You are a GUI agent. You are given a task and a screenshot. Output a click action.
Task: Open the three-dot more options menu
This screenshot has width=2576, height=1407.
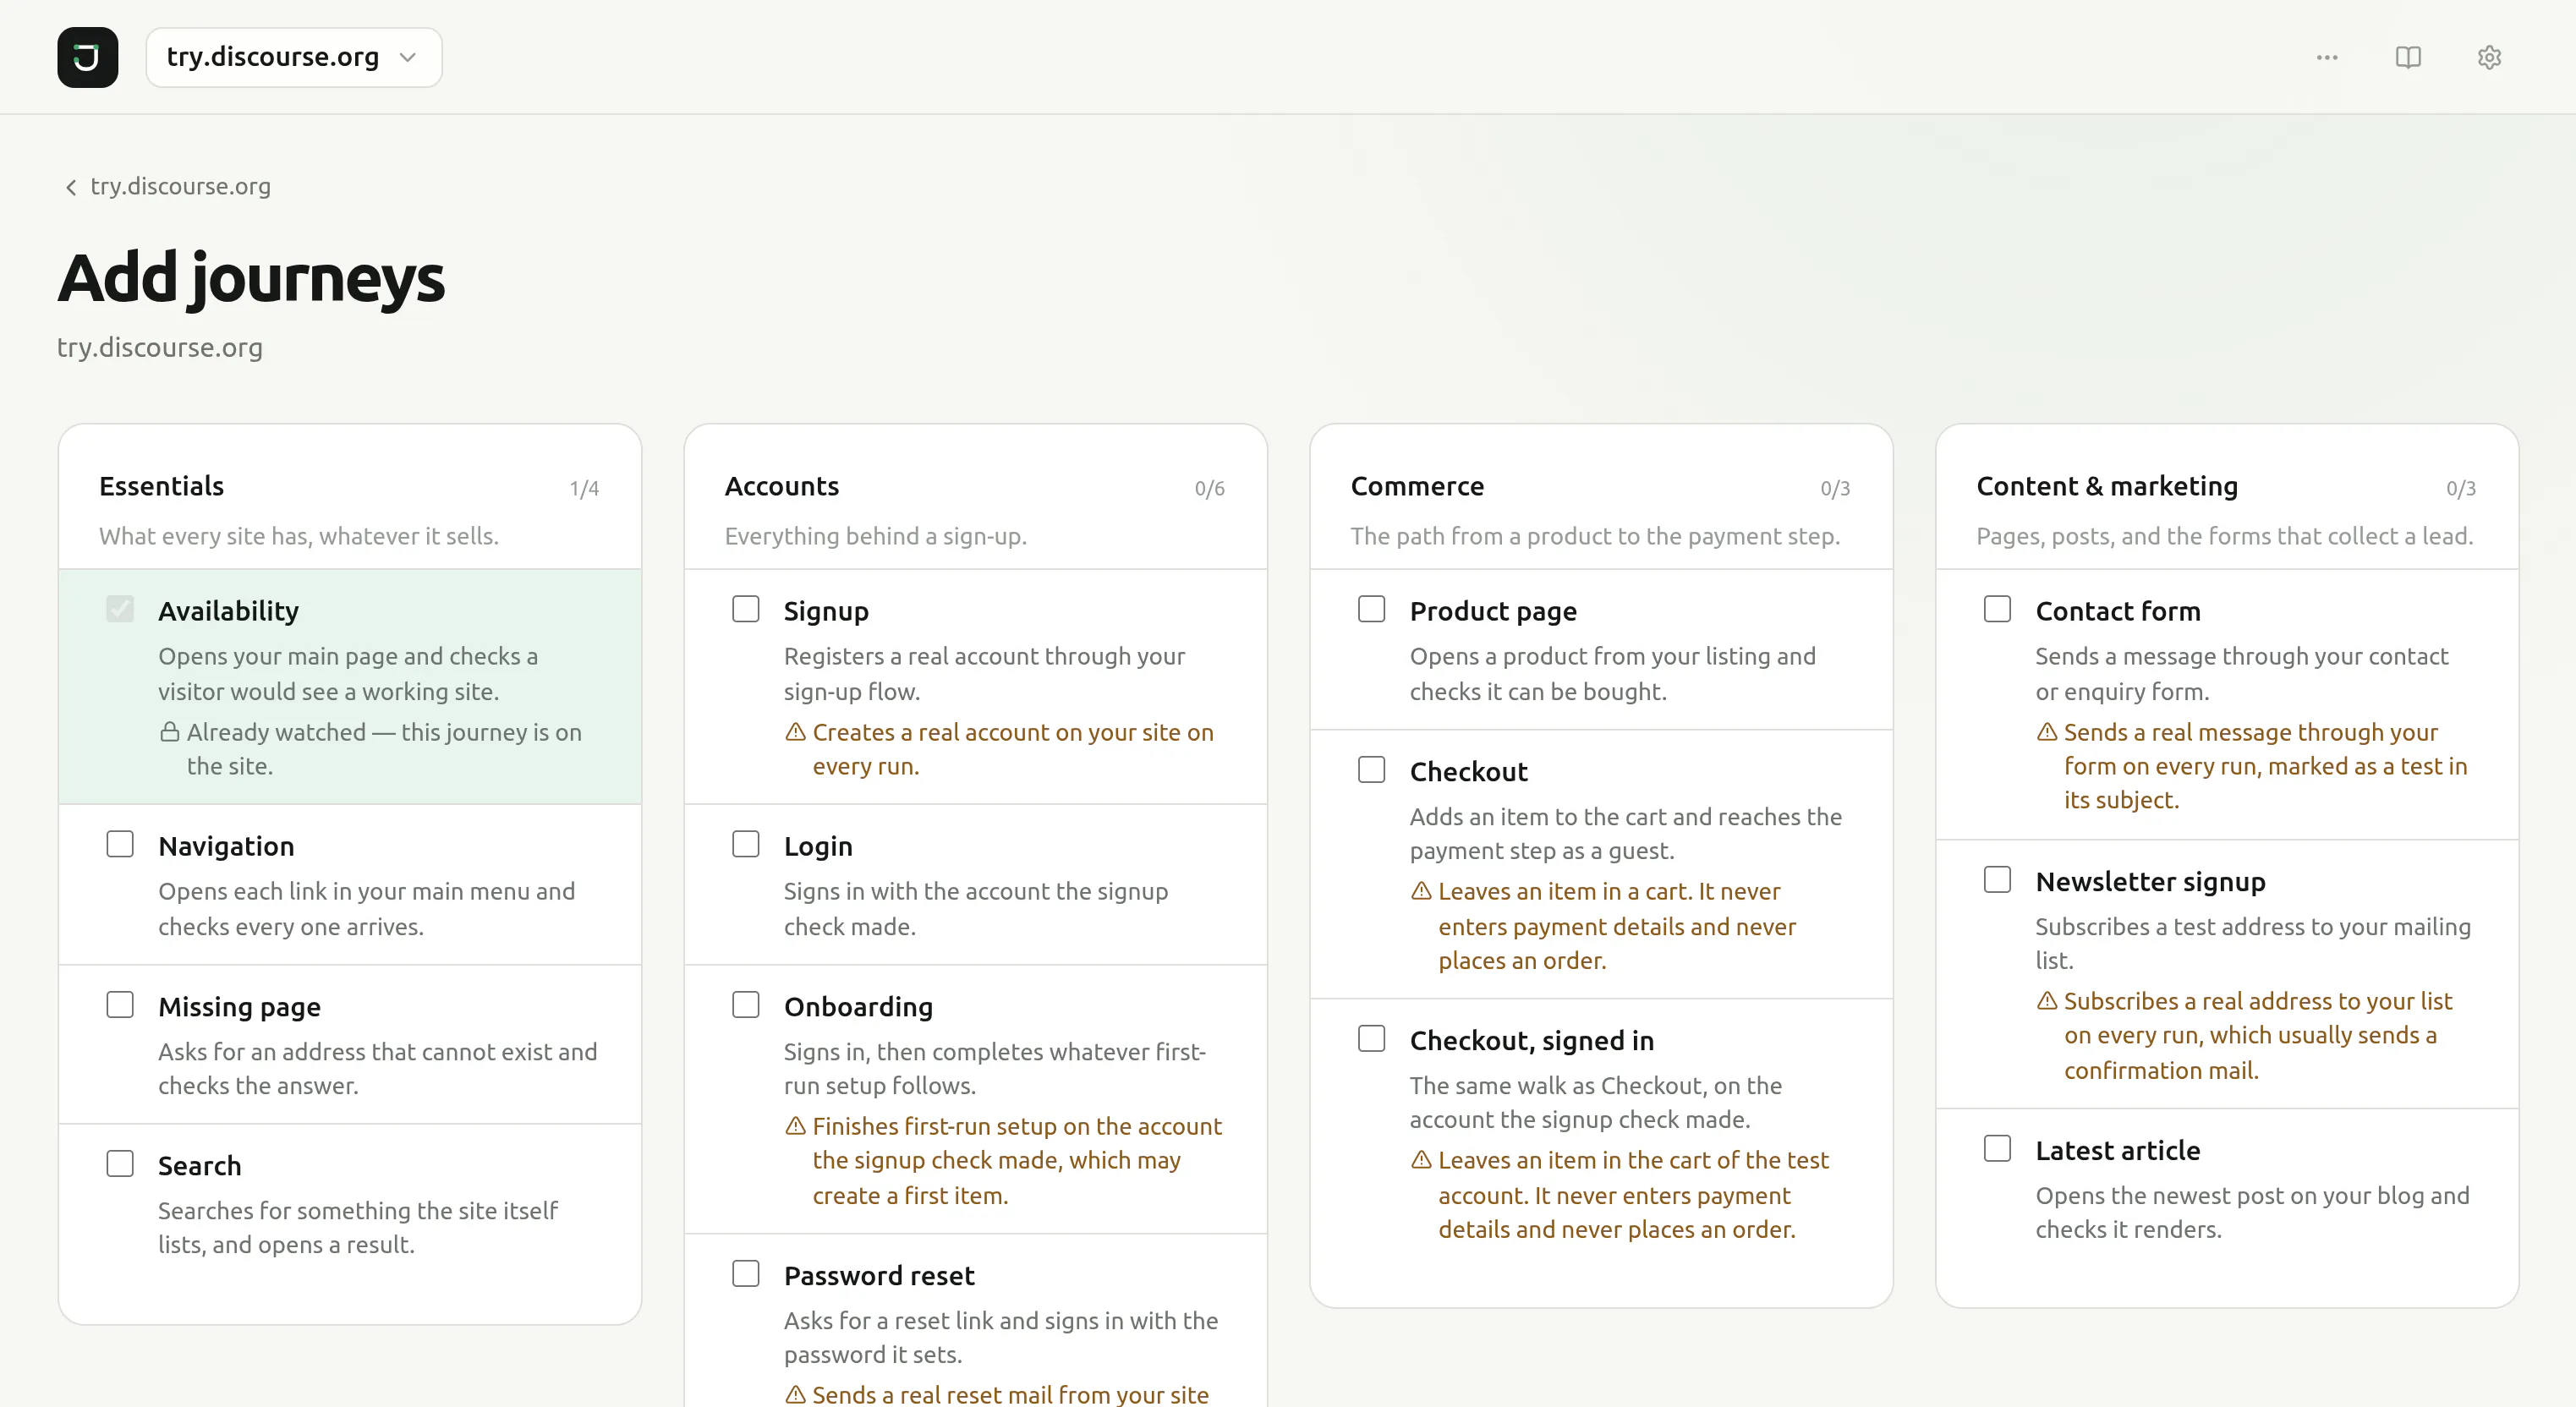(2327, 57)
